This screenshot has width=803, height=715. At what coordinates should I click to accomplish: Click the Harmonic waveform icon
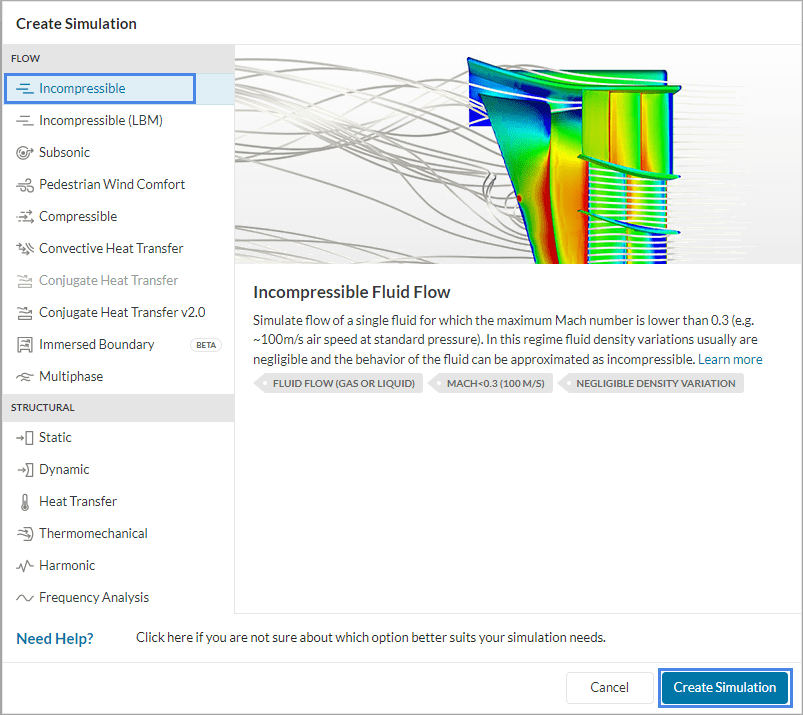(25, 566)
